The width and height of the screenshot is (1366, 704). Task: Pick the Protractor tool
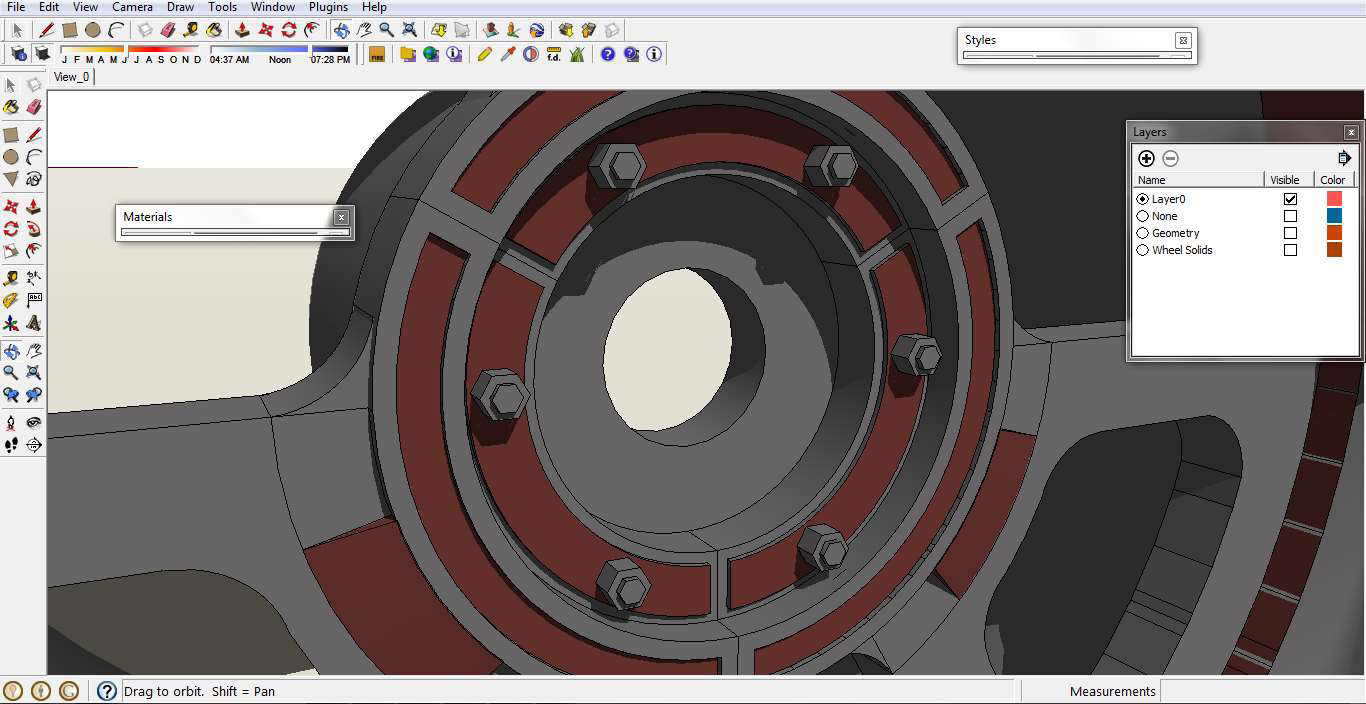click(11, 300)
